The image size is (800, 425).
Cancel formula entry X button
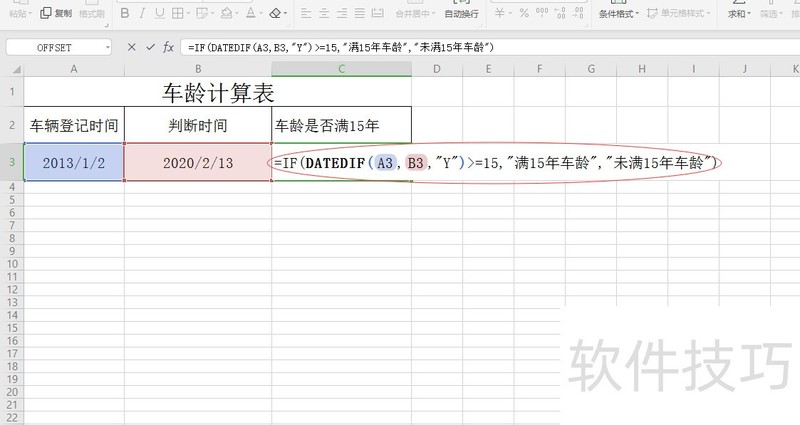132,47
